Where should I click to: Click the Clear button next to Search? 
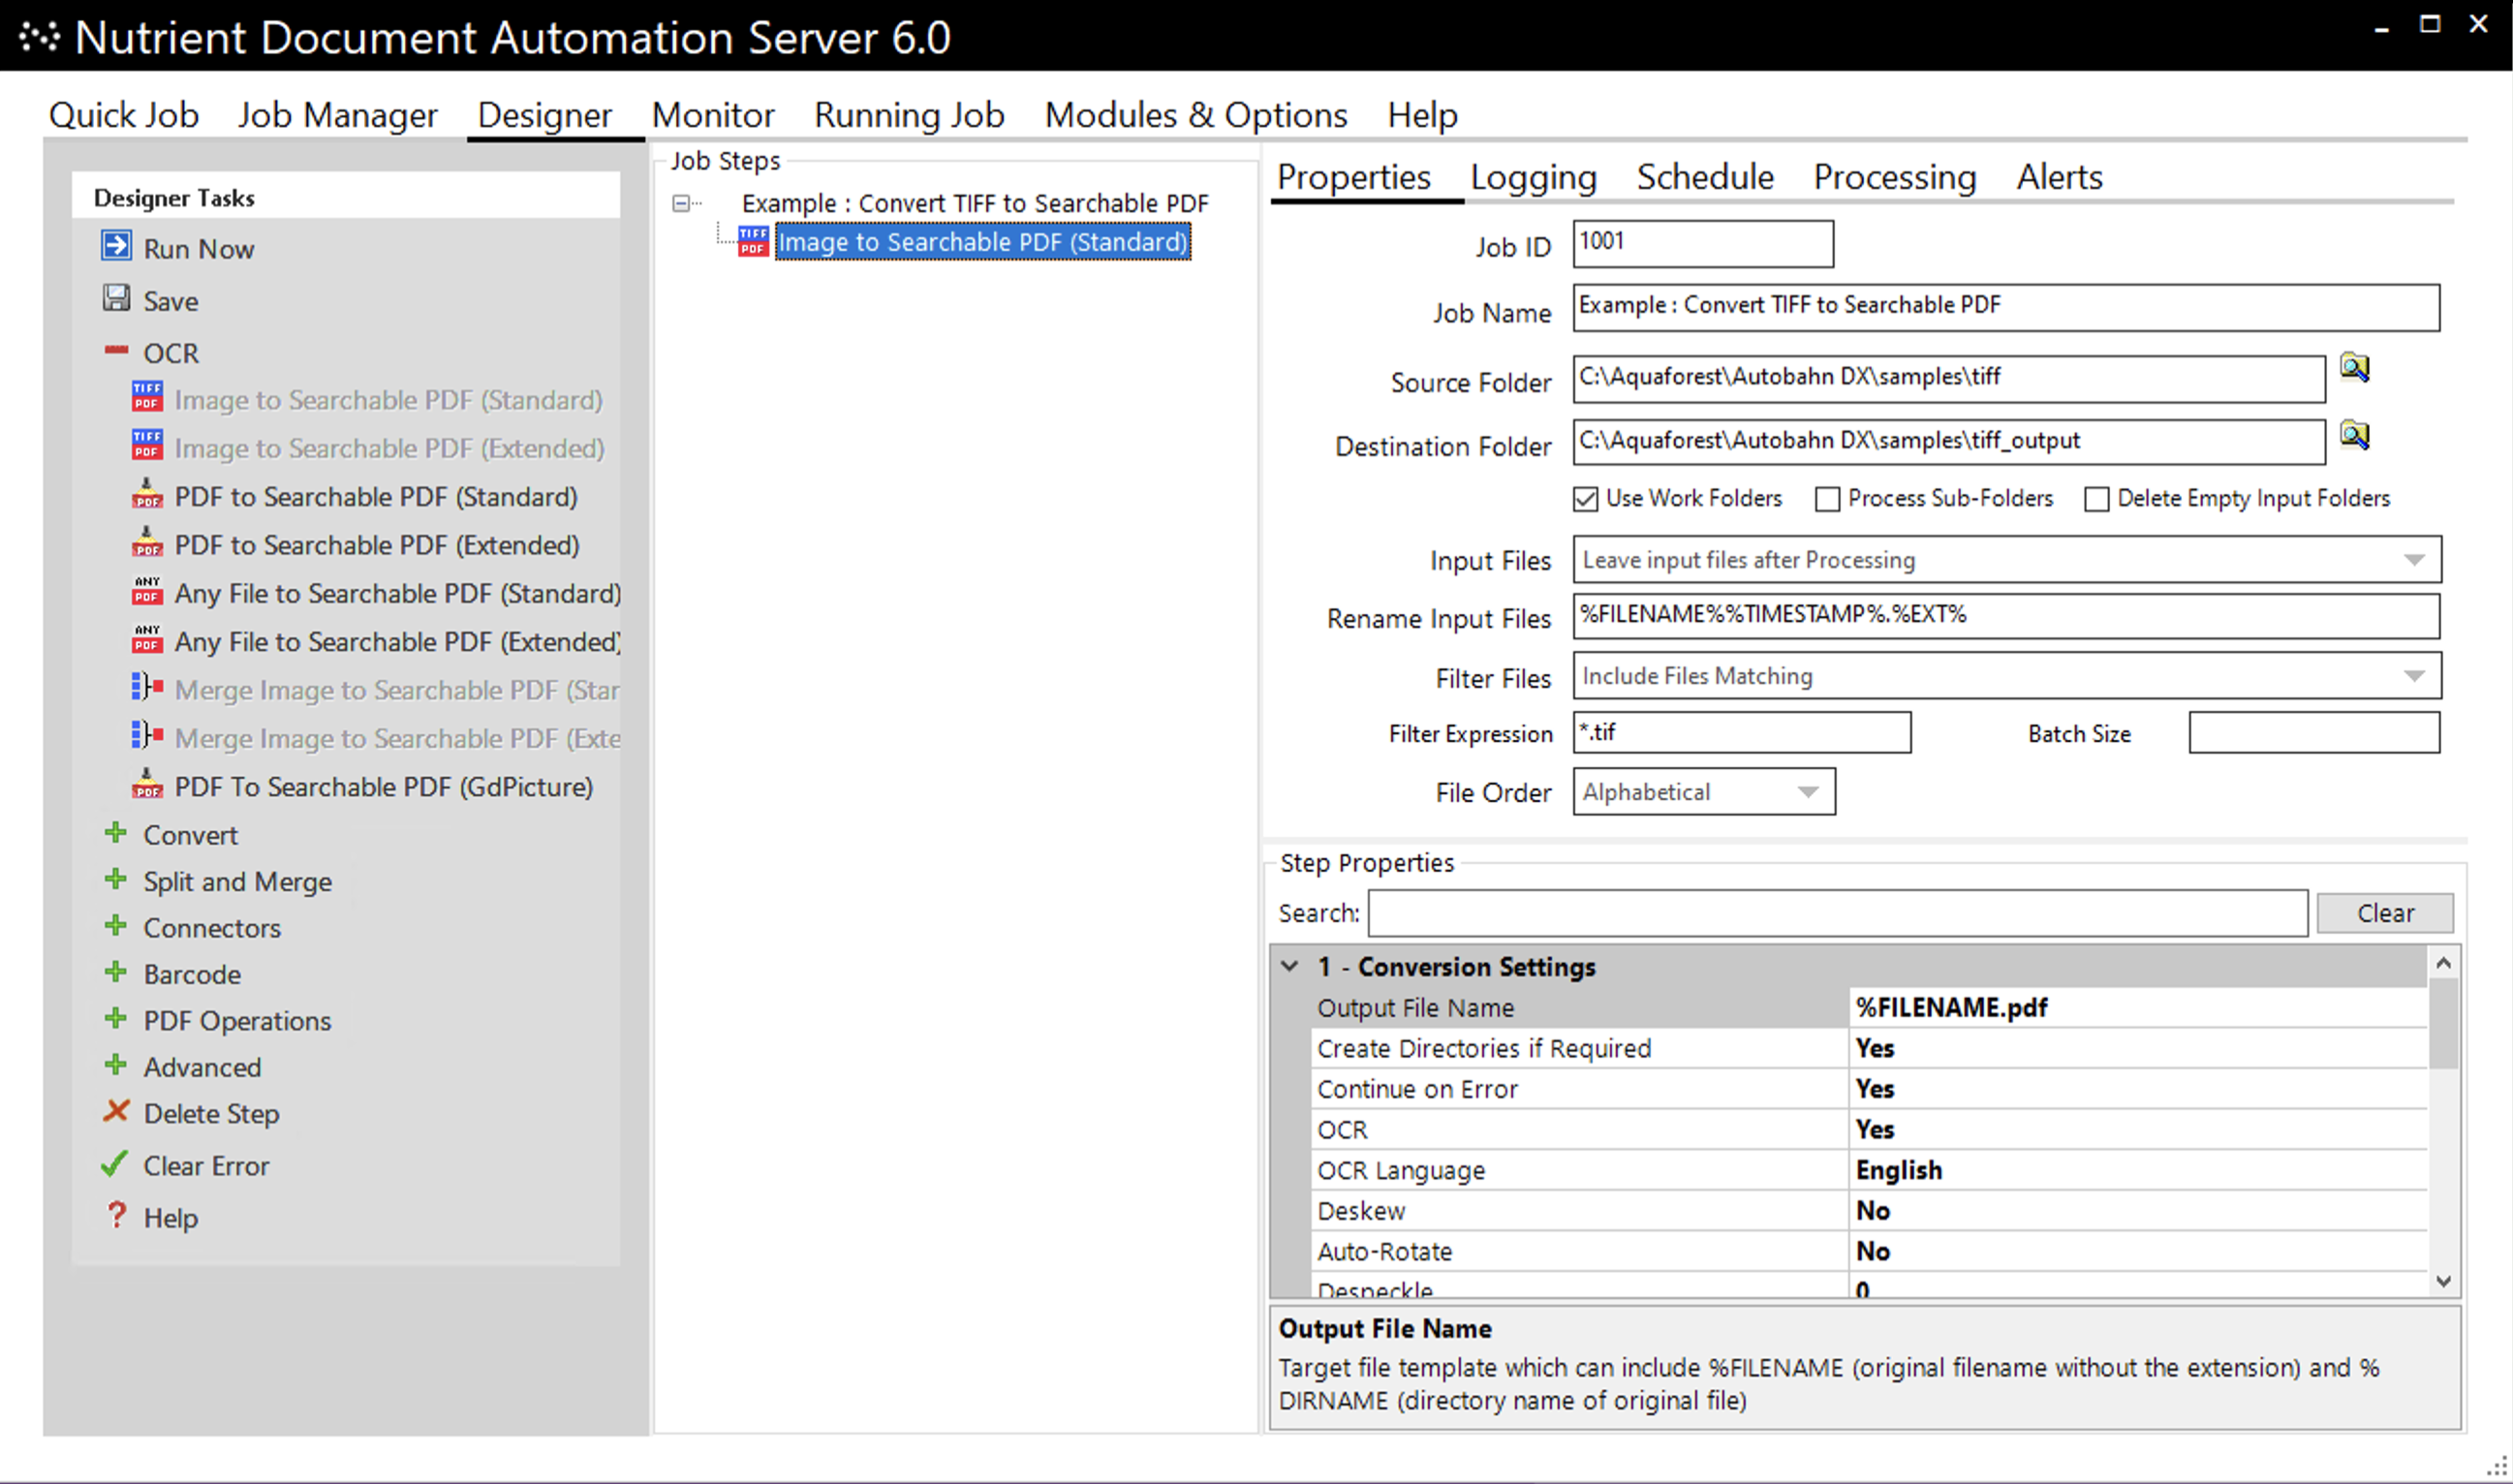2385,912
